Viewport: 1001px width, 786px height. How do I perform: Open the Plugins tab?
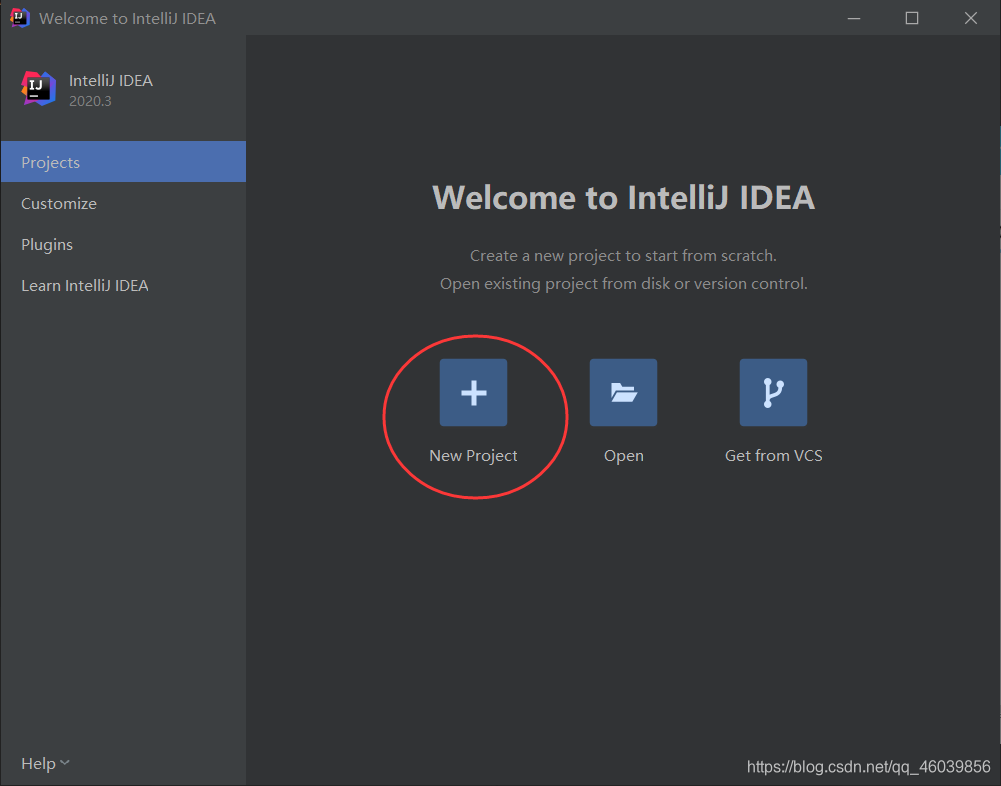123,244
